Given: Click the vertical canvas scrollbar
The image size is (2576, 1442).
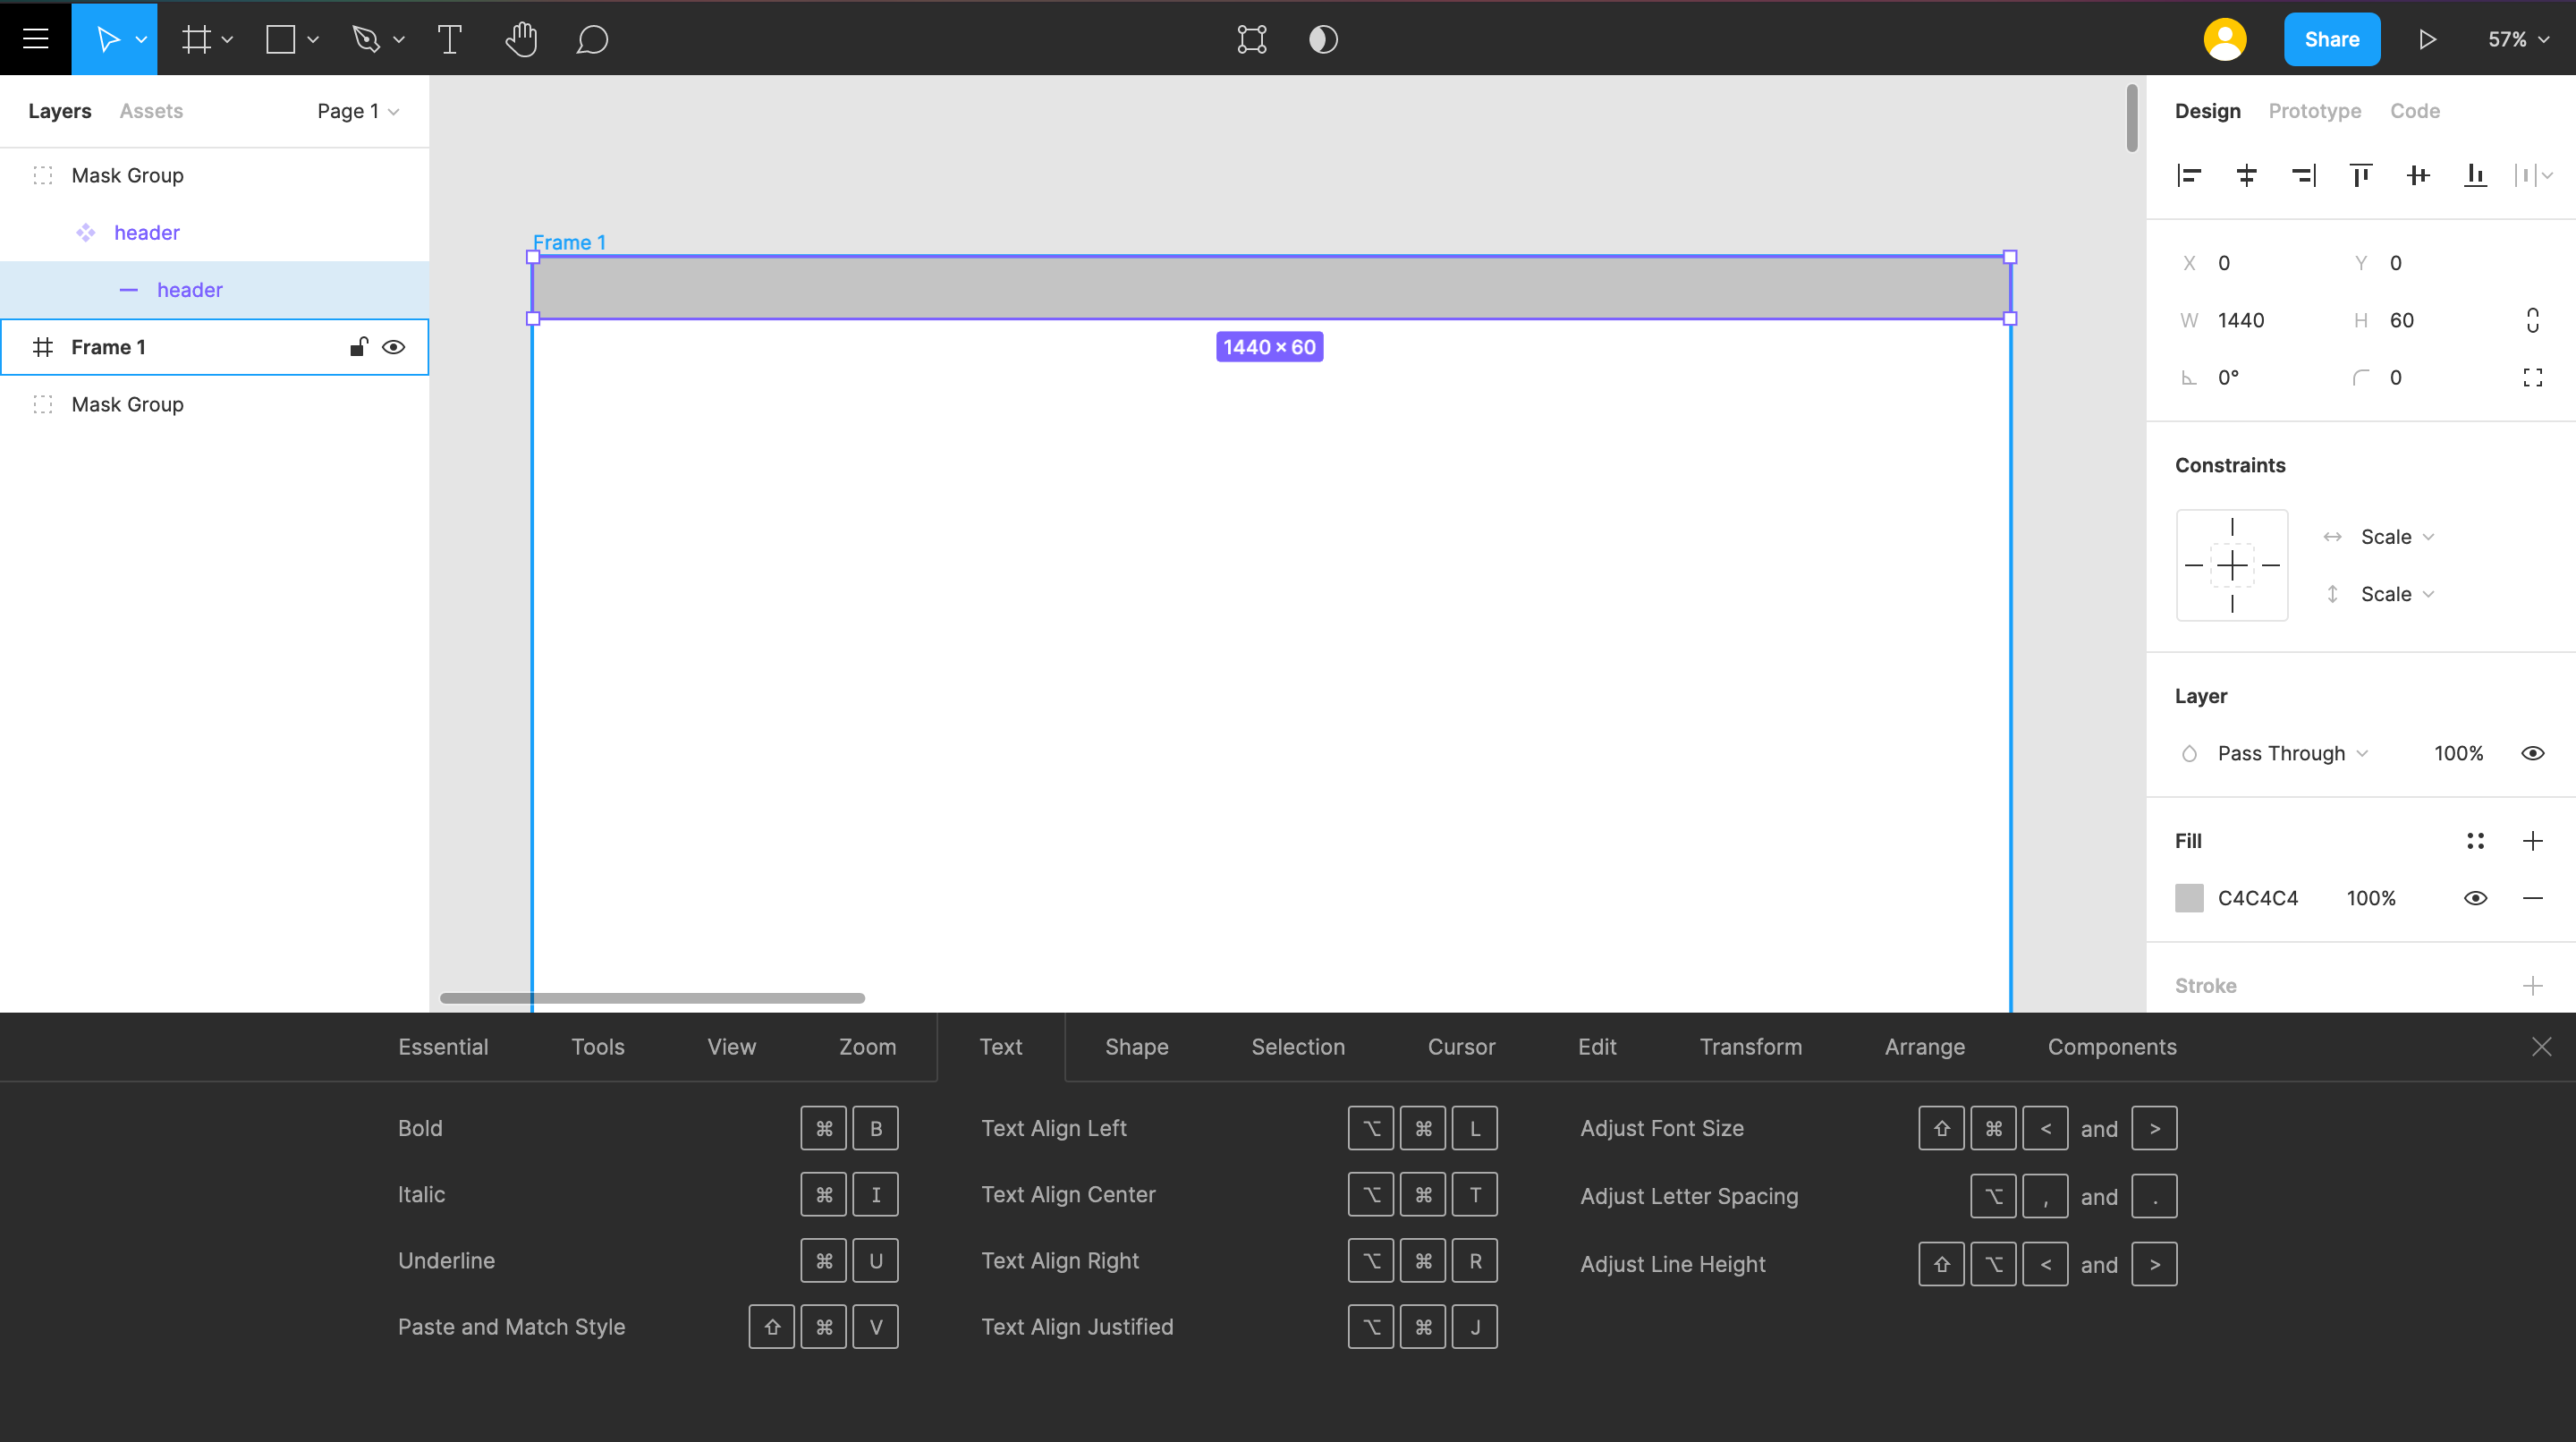Looking at the screenshot, I should tap(2131, 118).
